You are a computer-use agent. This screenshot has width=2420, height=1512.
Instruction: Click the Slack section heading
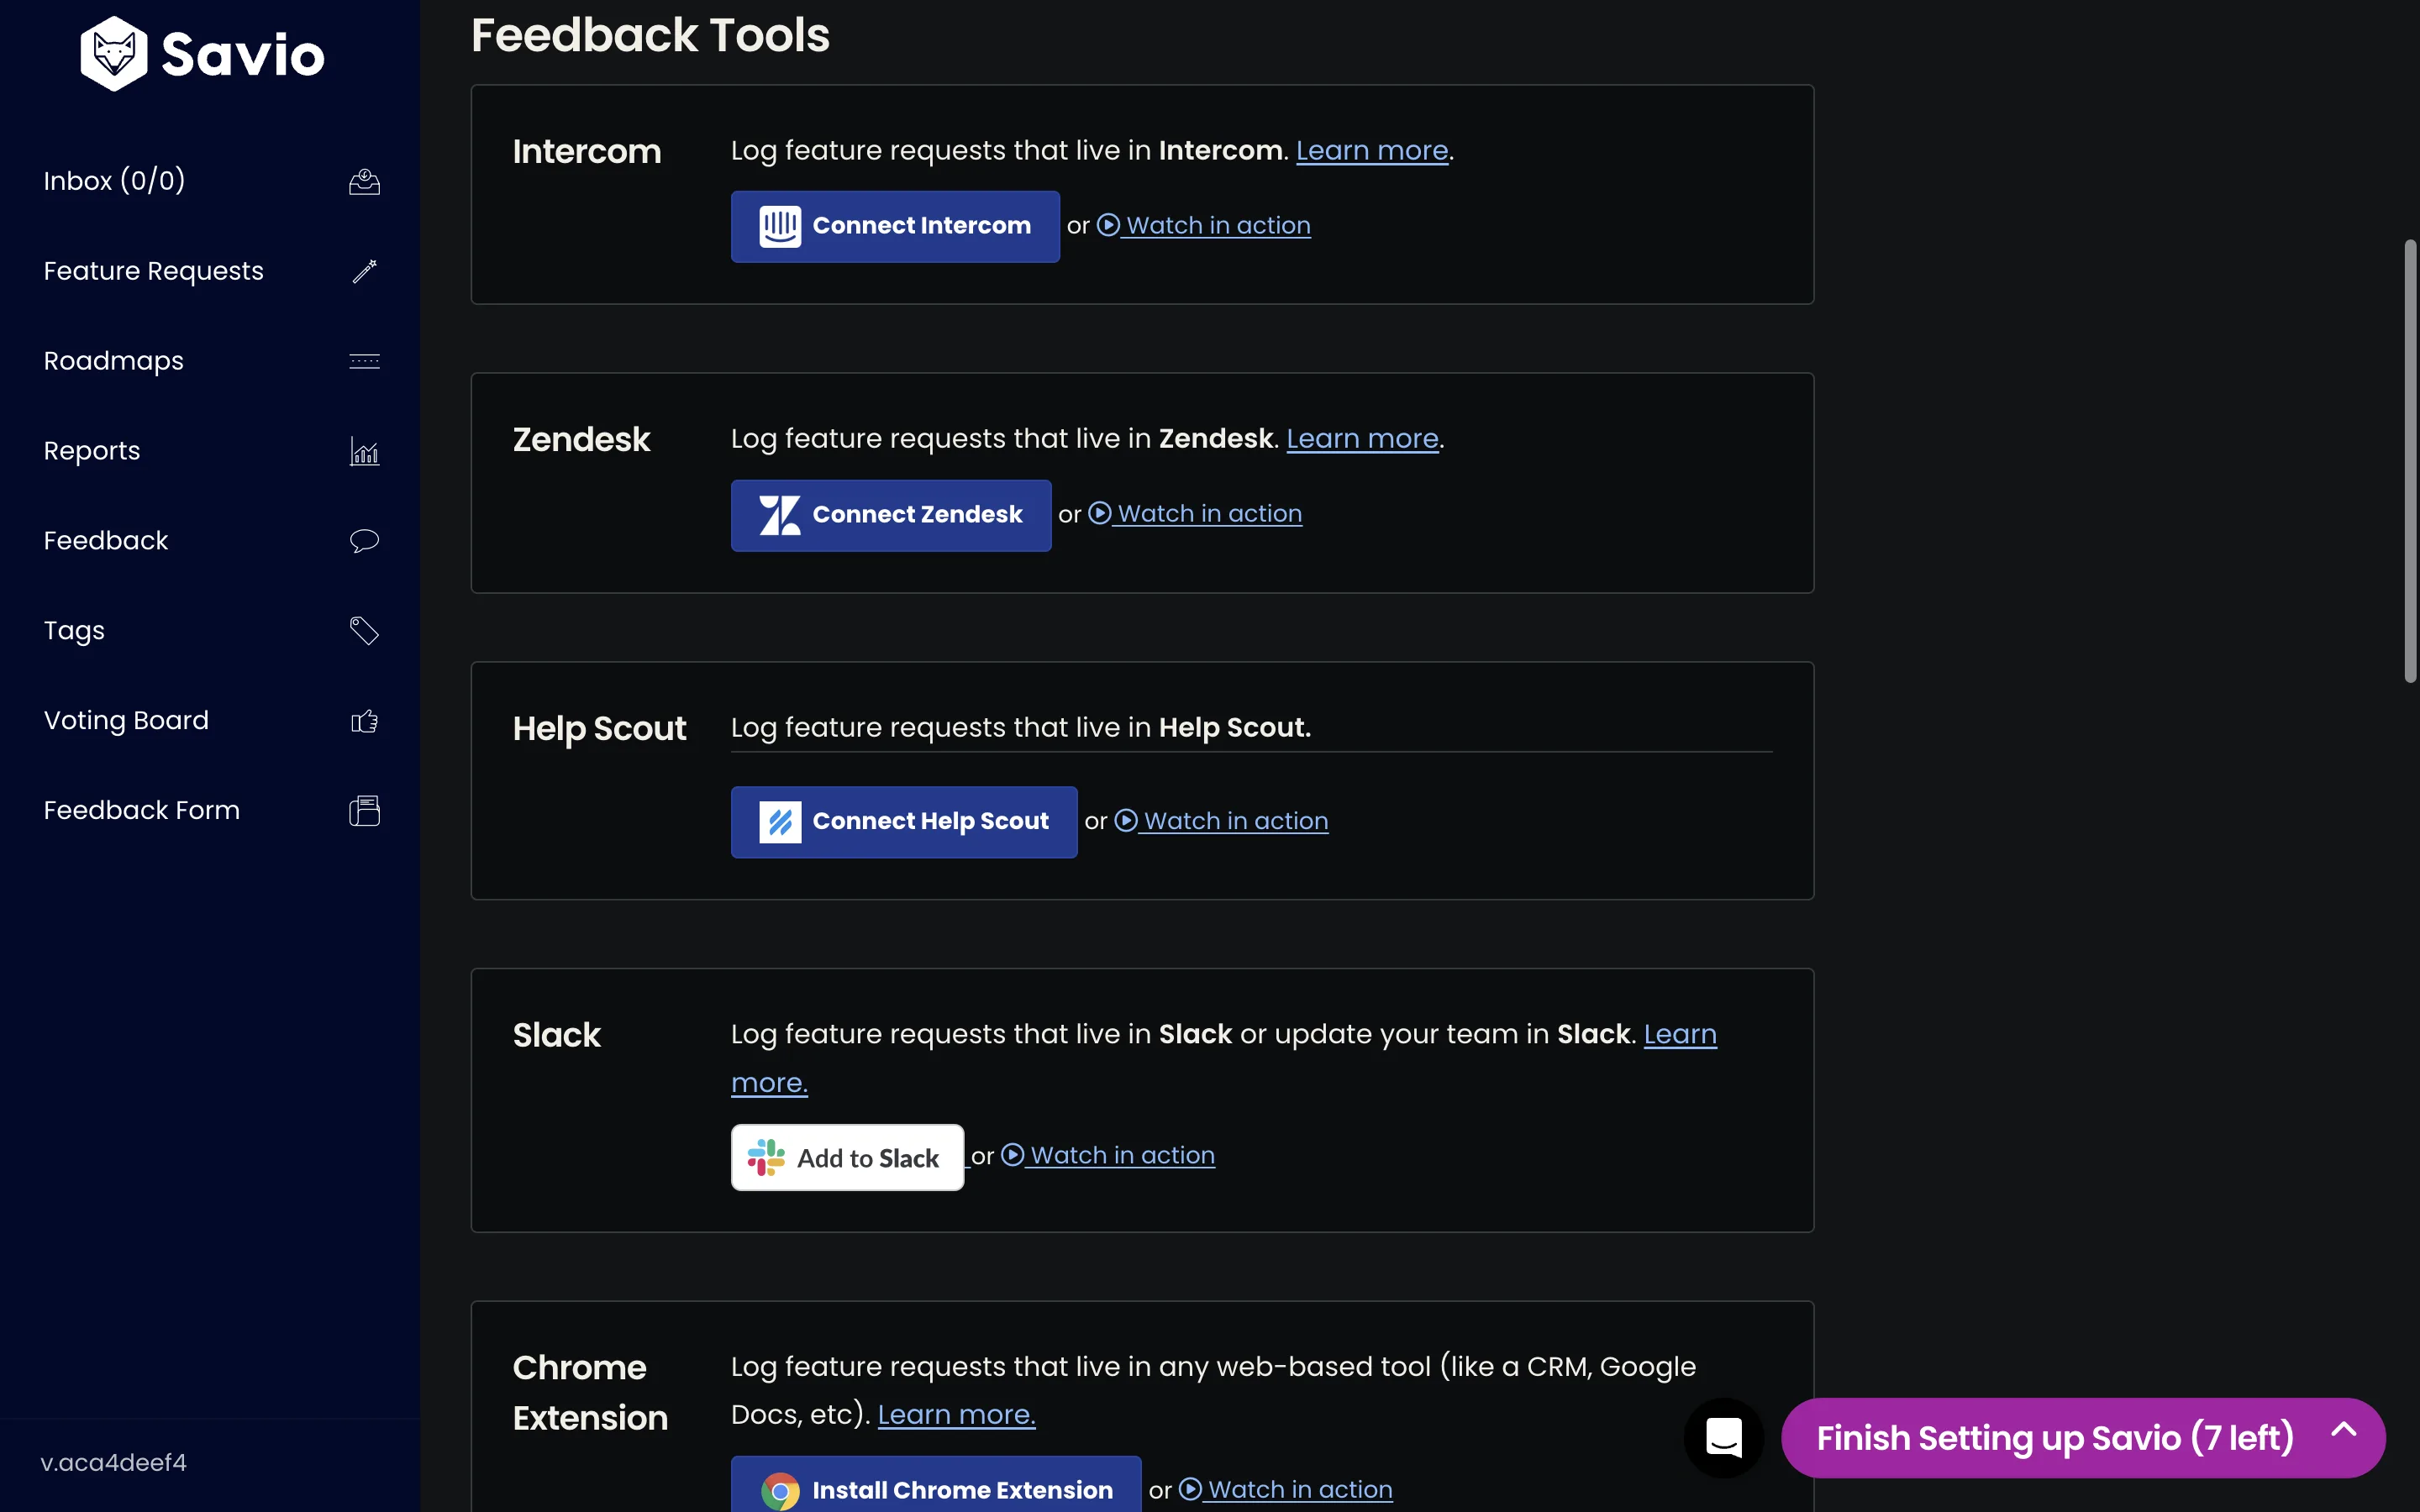(556, 1035)
